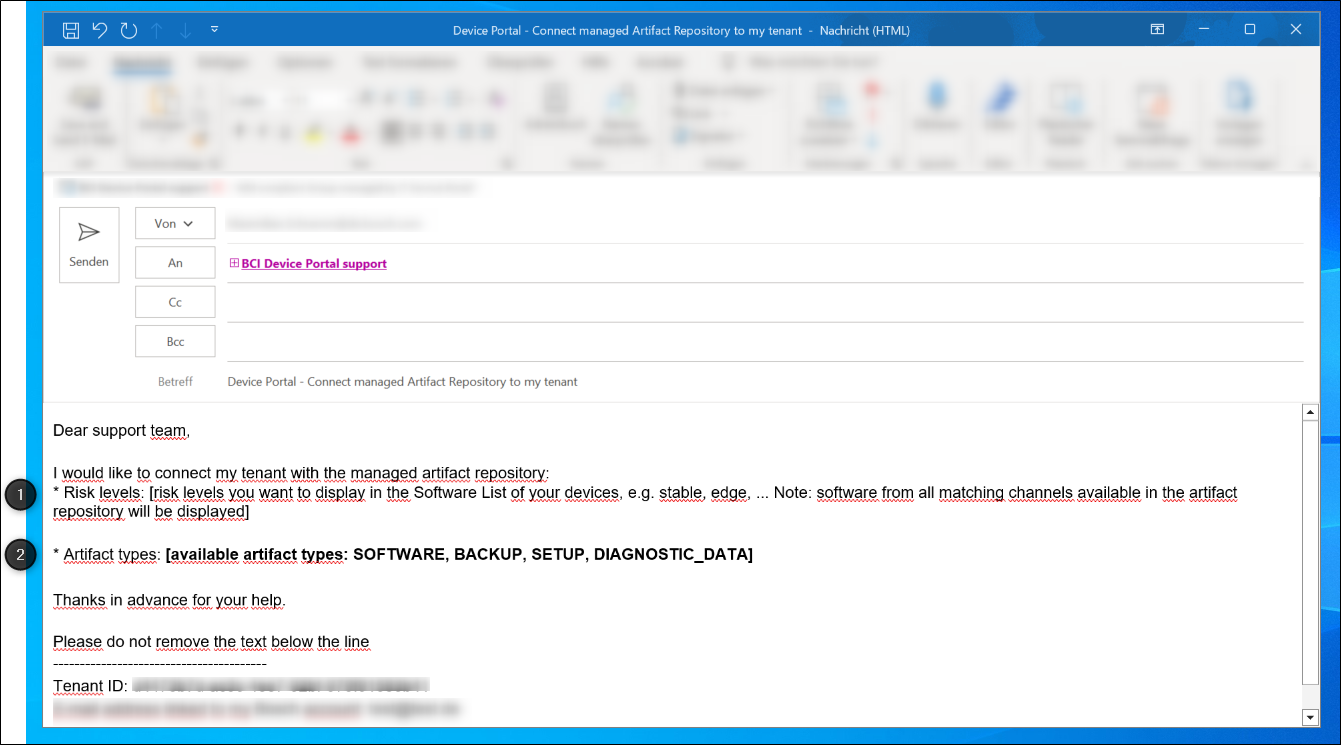Viewport: 1341px width, 745px height.
Task: Click the An button to pick recipients
Action: 175,263
